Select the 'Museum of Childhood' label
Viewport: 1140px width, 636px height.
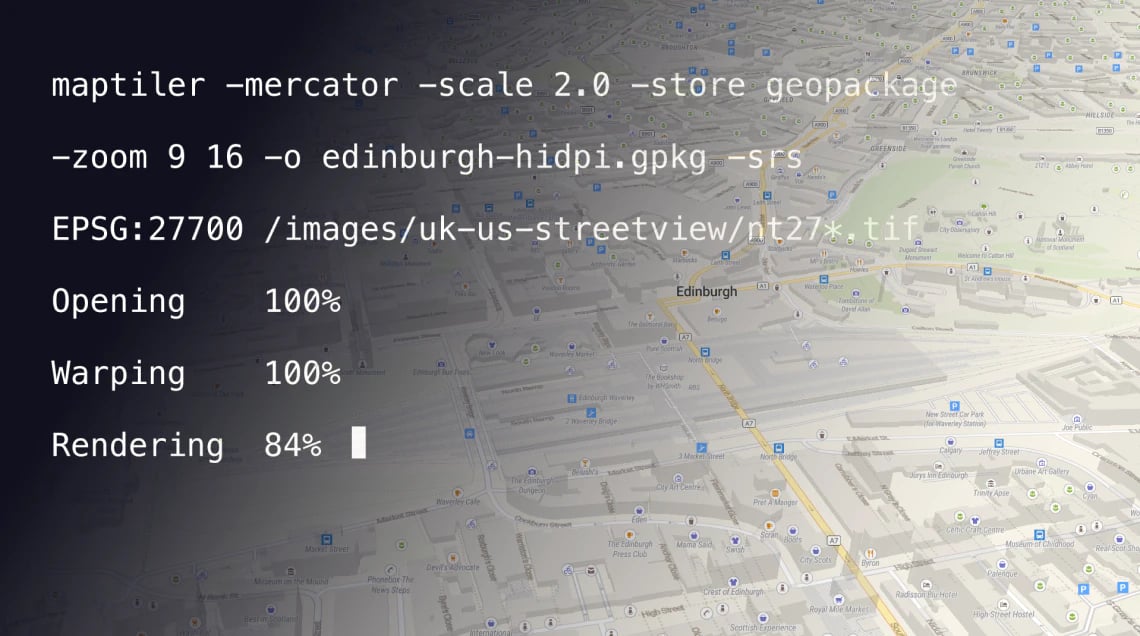point(1040,544)
